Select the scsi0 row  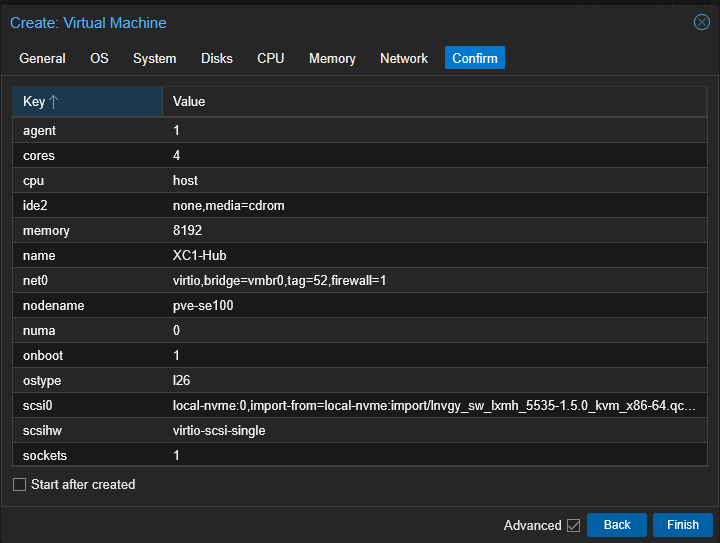point(360,406)
